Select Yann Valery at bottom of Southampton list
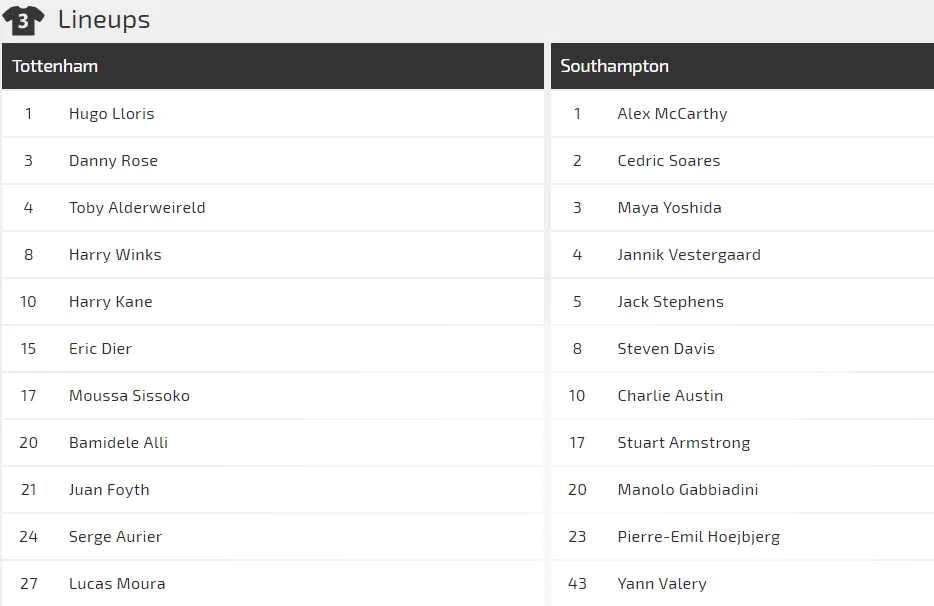 662,583
